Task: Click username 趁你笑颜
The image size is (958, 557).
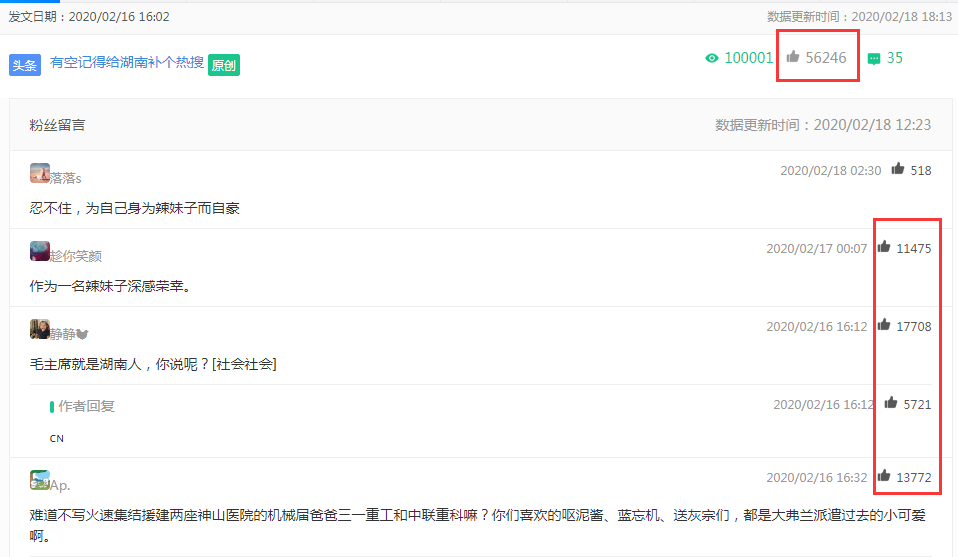Action: 76,257
